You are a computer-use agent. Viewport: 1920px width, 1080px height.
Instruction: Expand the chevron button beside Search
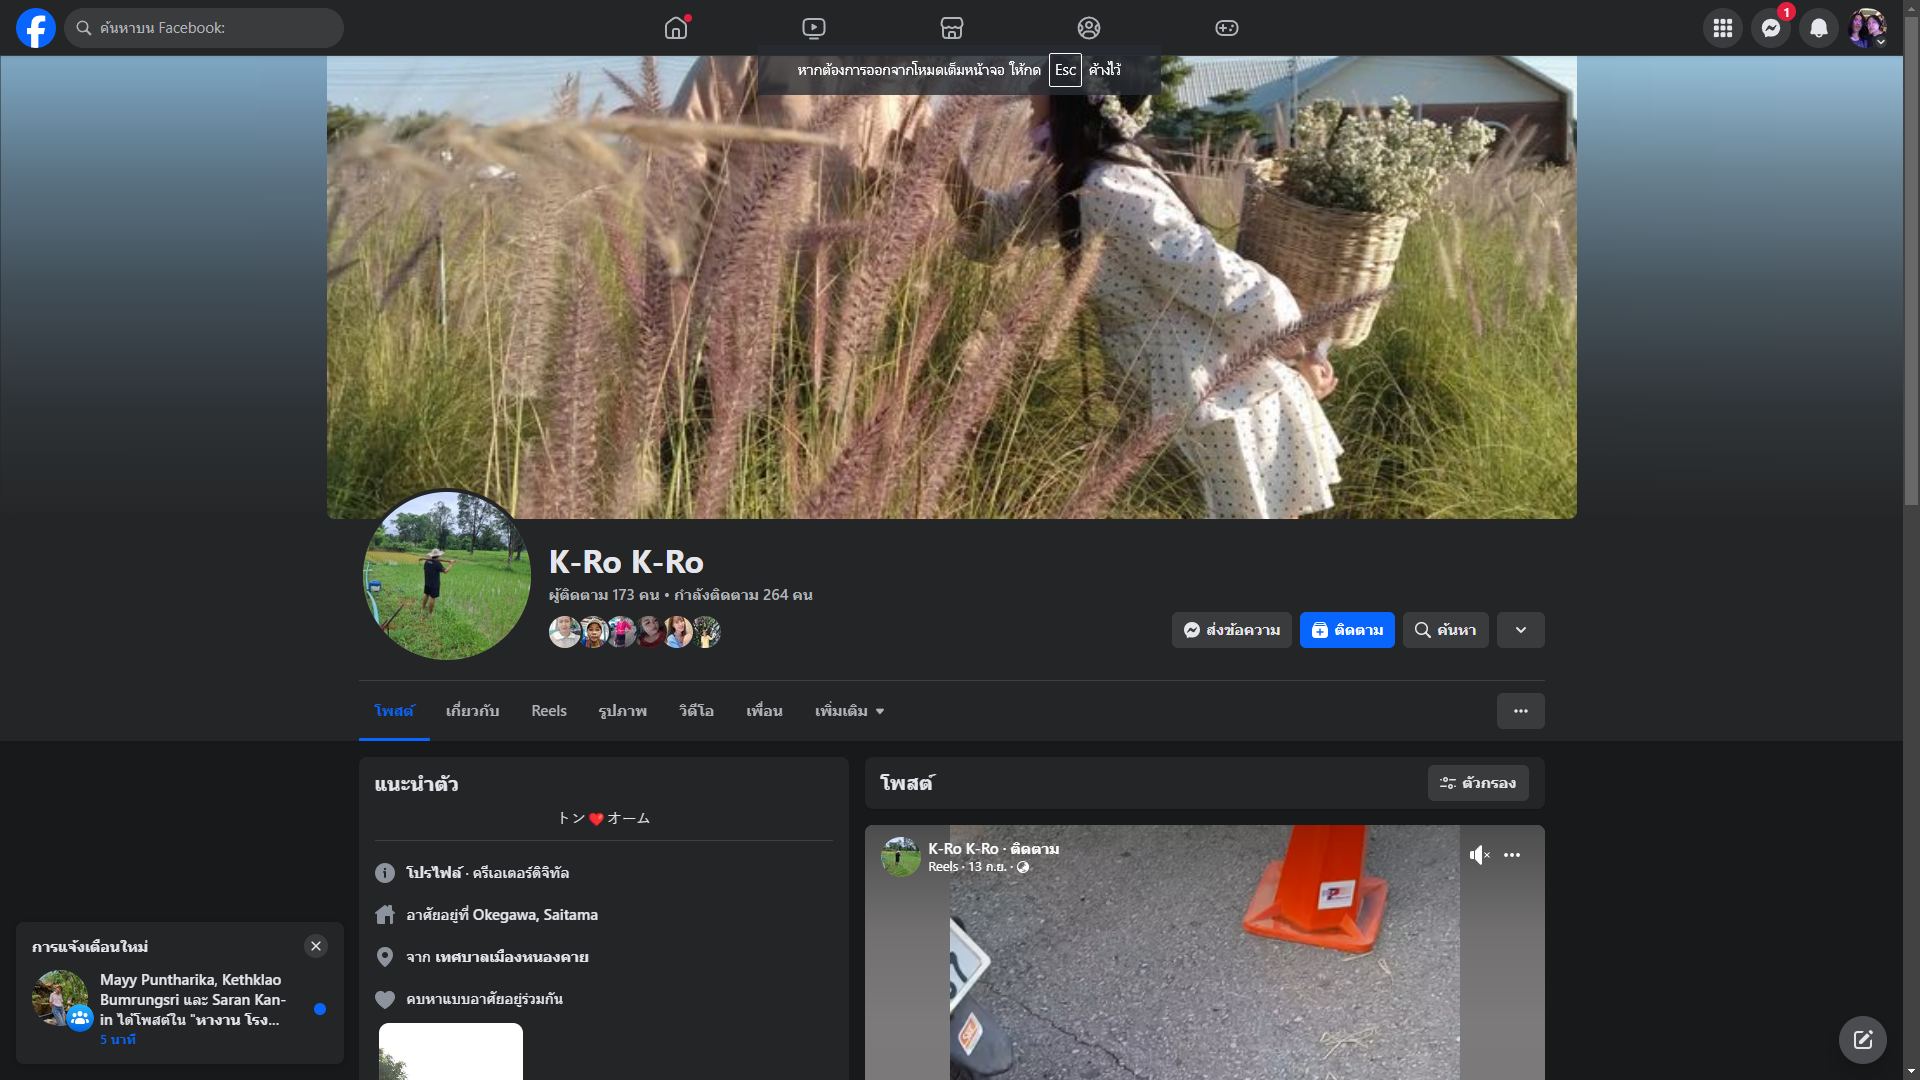click(1520, 630)
